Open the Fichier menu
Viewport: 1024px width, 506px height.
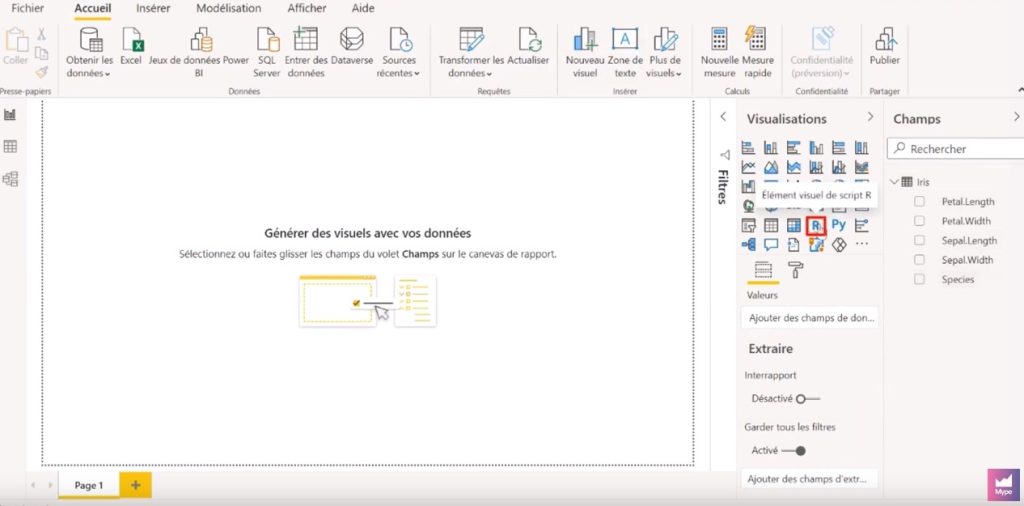pyautogui.click(x=28, y=8)
